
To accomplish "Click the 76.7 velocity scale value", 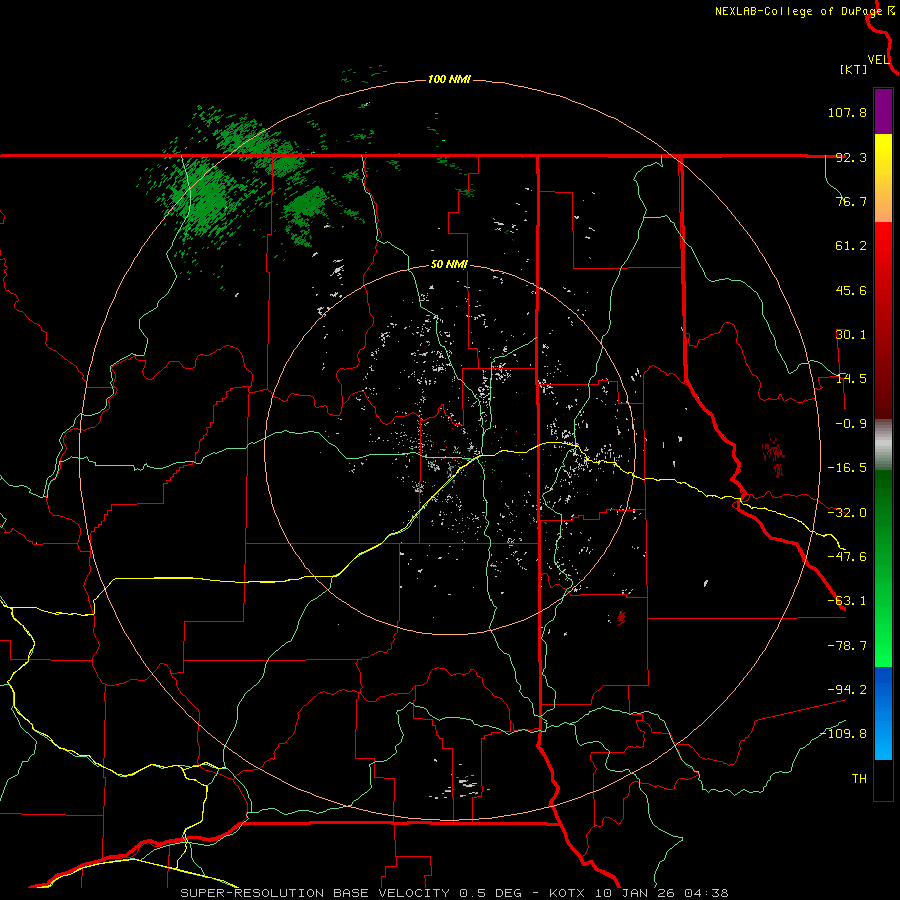I will tap(851, 201).
